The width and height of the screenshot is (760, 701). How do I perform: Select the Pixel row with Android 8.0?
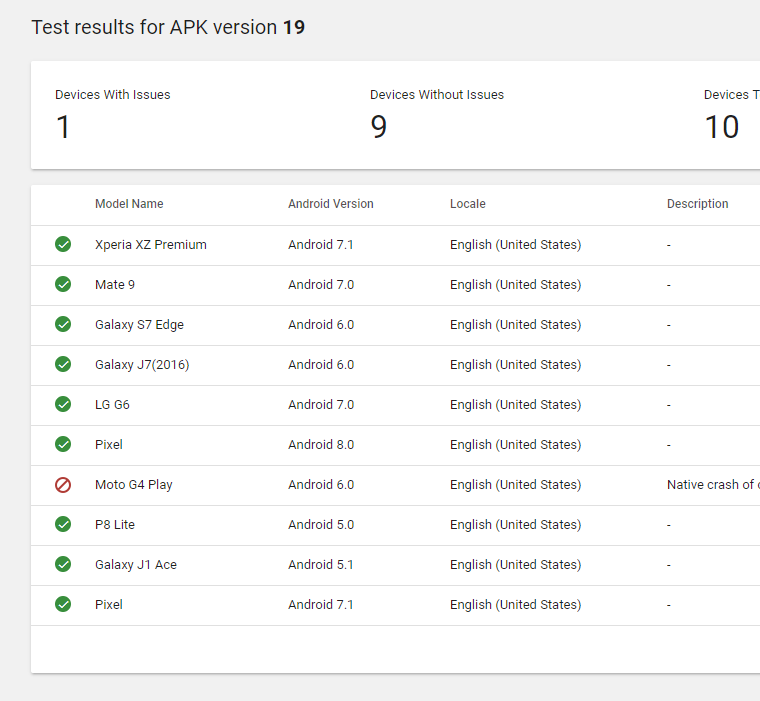[109, 445]
